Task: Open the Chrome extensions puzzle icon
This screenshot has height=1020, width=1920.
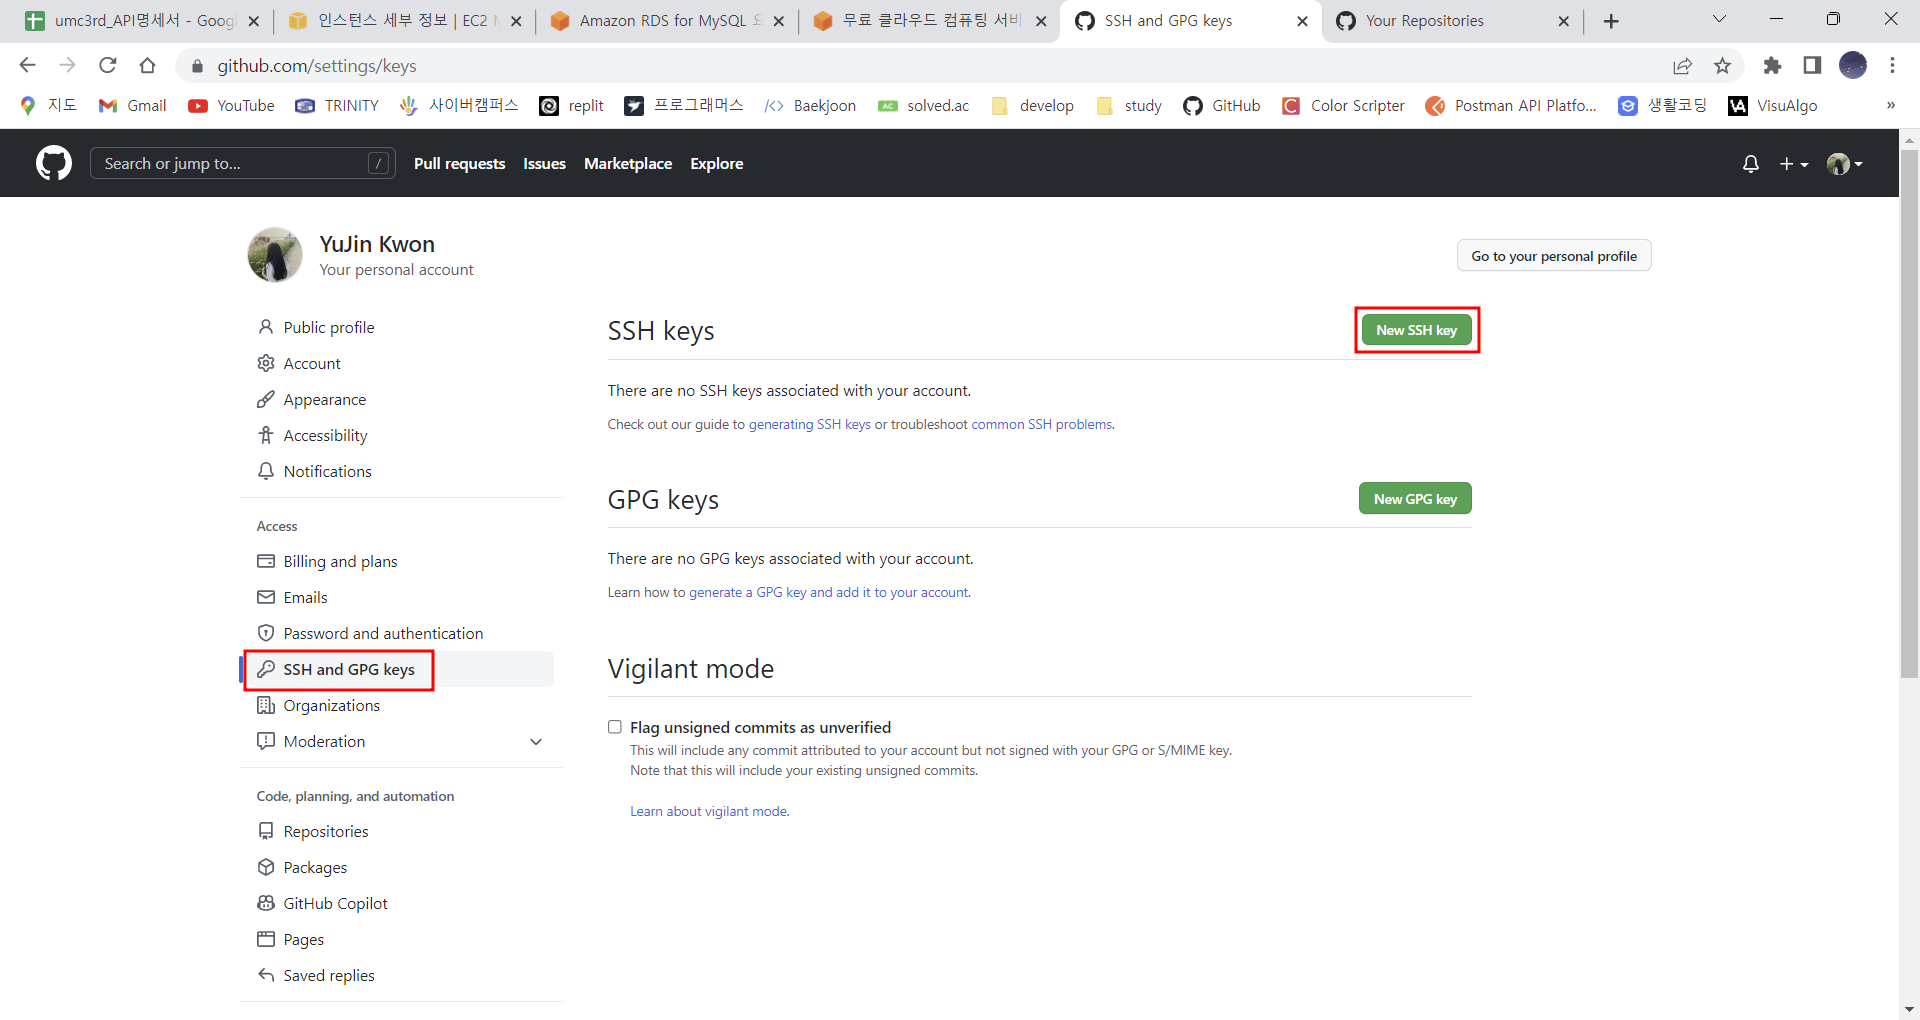Action: pos(1772,66)
